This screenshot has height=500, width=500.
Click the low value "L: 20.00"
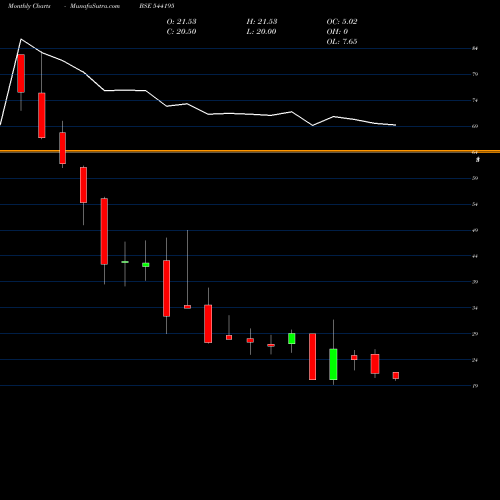[x=261, y=32]
